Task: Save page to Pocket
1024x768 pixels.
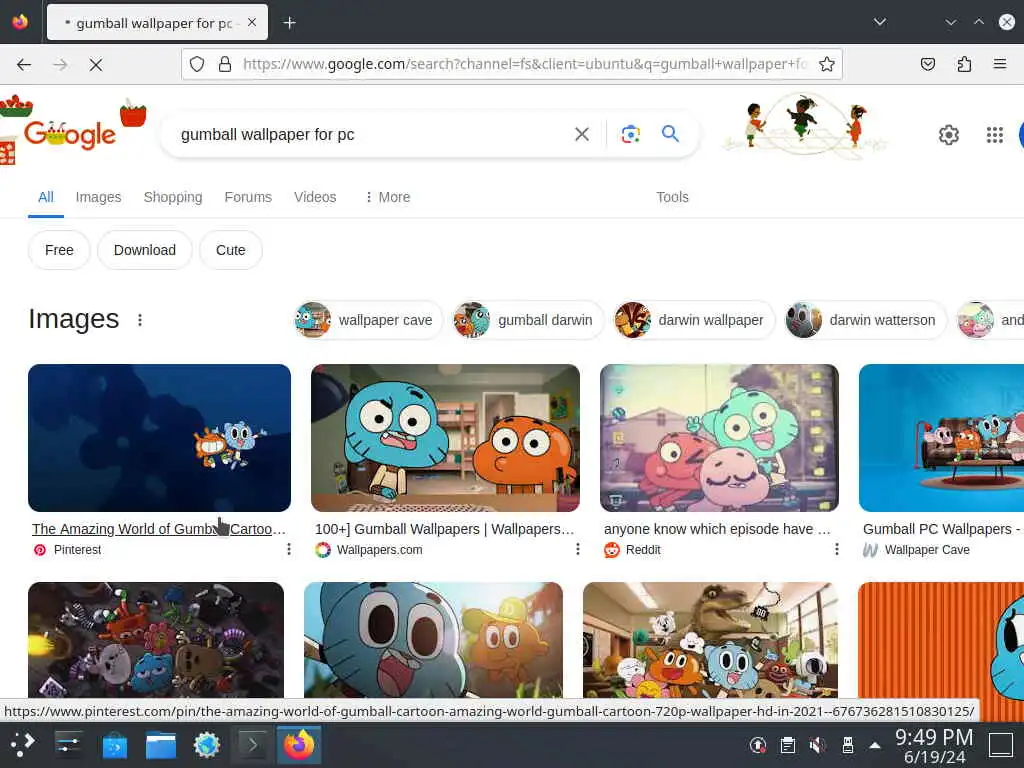Action: 927,64
